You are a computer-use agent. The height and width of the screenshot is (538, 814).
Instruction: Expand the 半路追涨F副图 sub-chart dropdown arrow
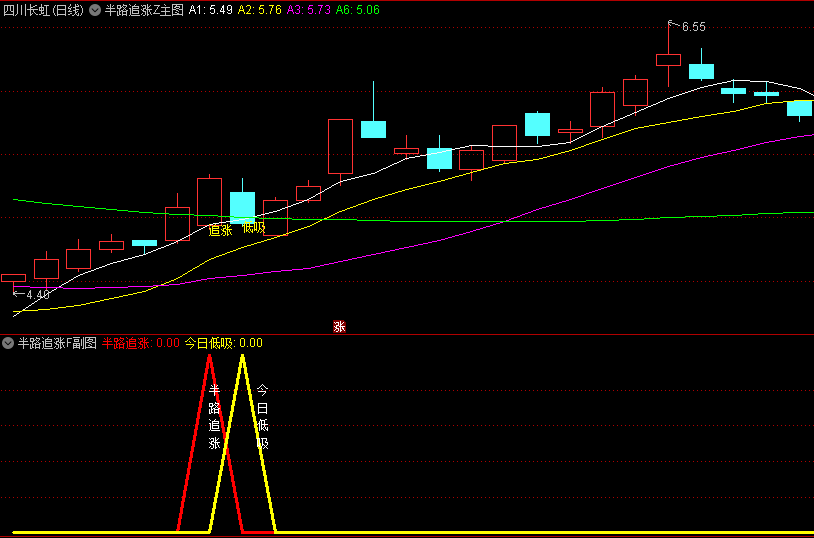coord(9,343)
